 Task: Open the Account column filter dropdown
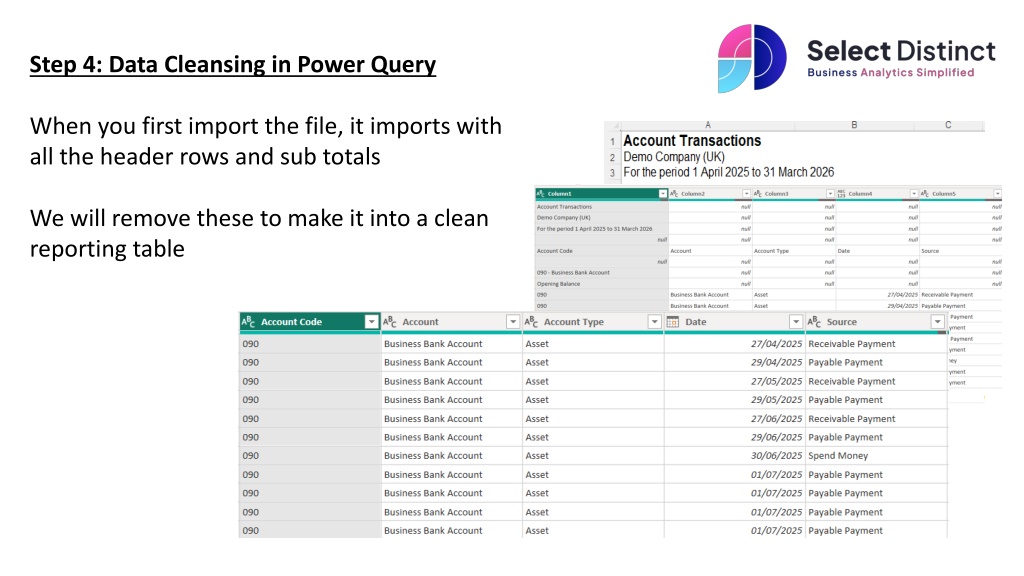pyautogui.click(x=512, y=322)
